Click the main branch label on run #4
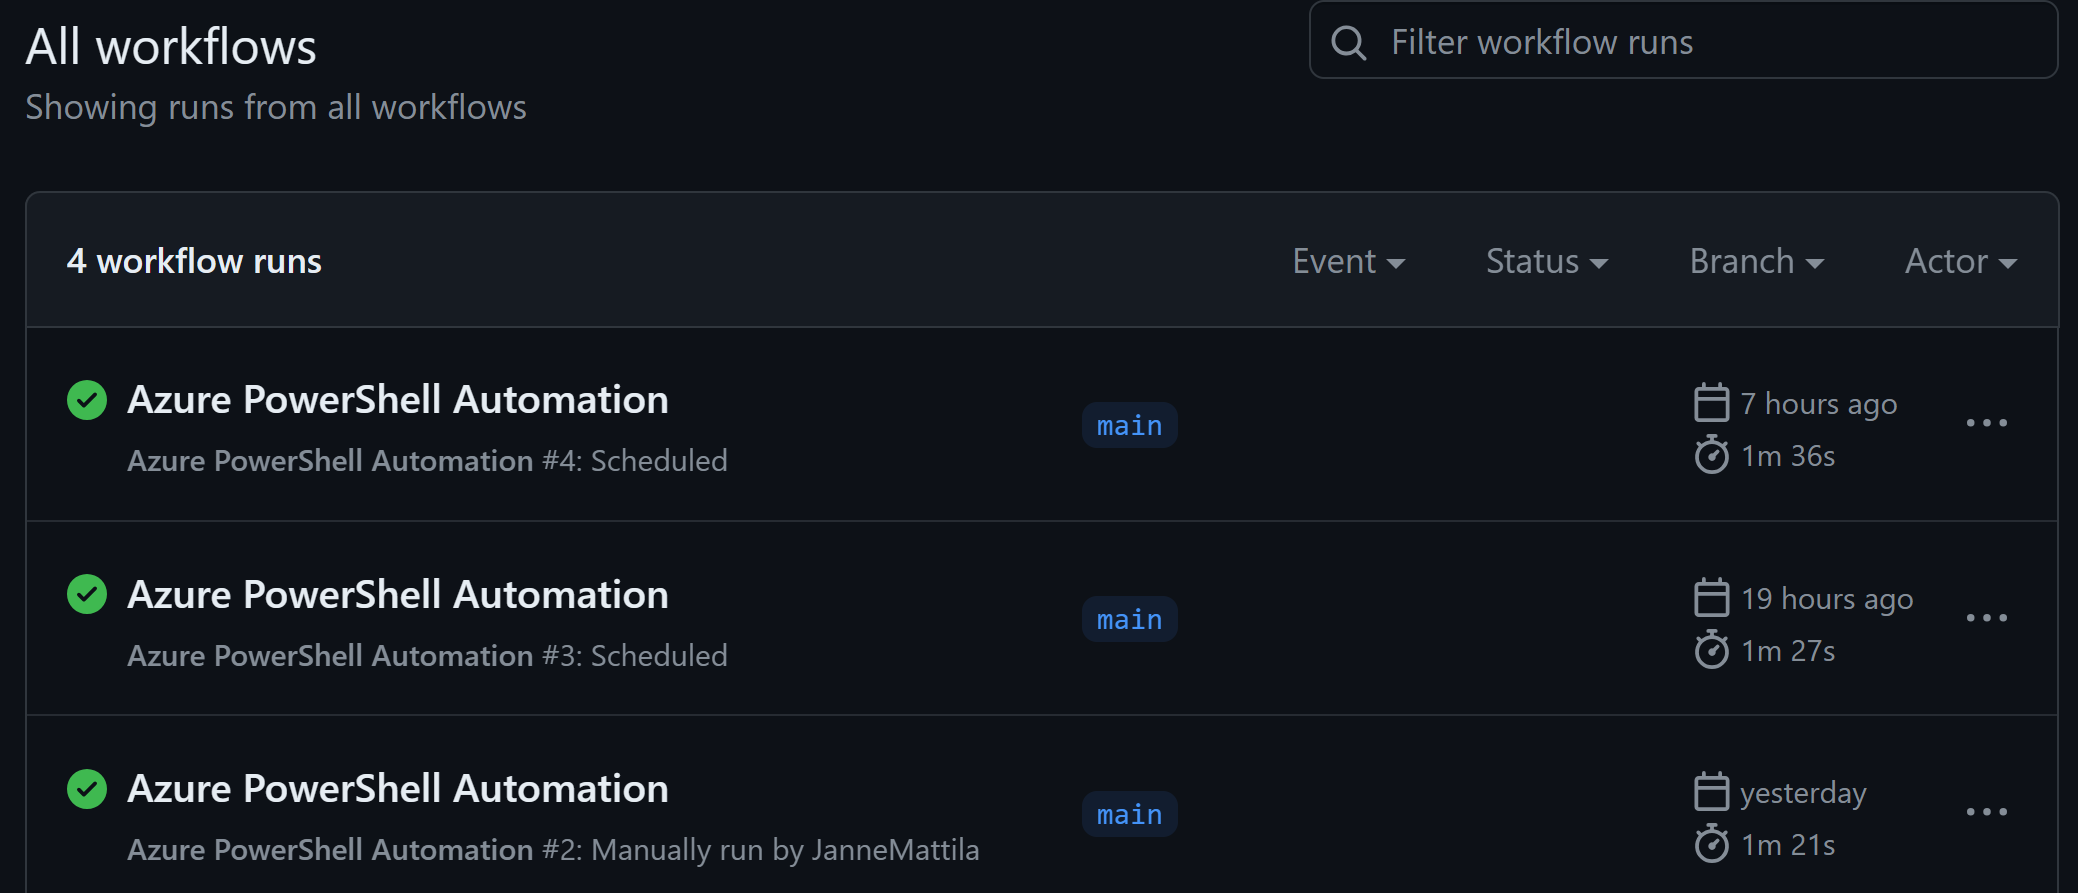Screen dimensions: 2078x893 pyautogui.click(x=1129, y=425)
